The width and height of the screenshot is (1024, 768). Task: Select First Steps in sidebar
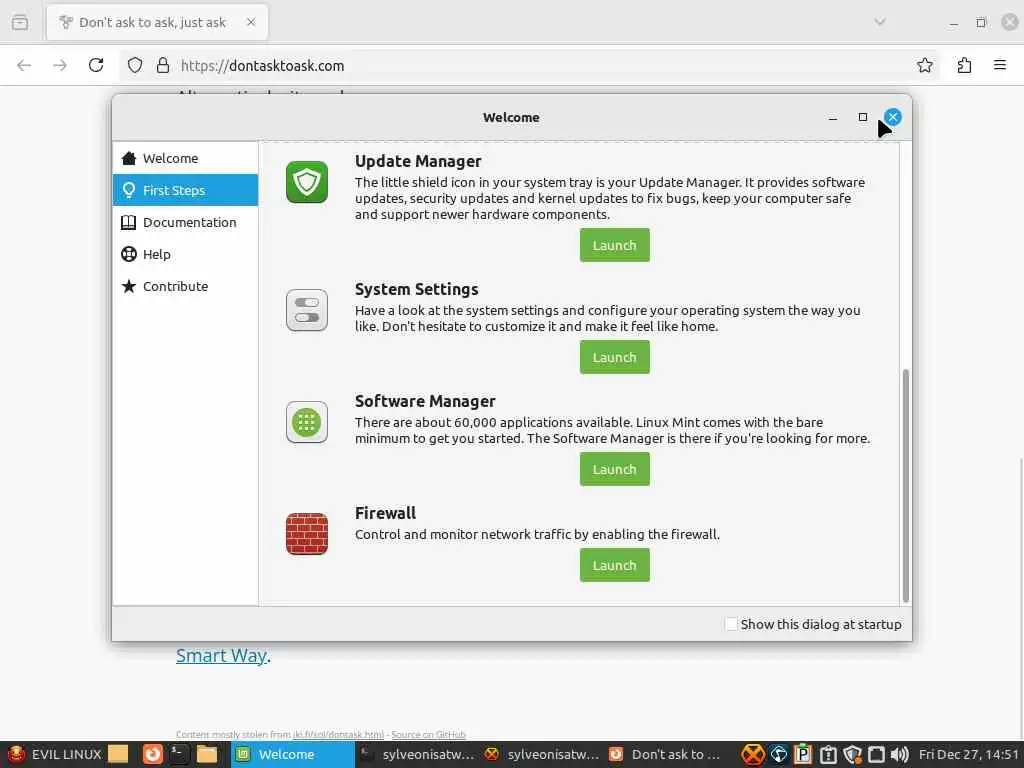click(x=185, y=190)
